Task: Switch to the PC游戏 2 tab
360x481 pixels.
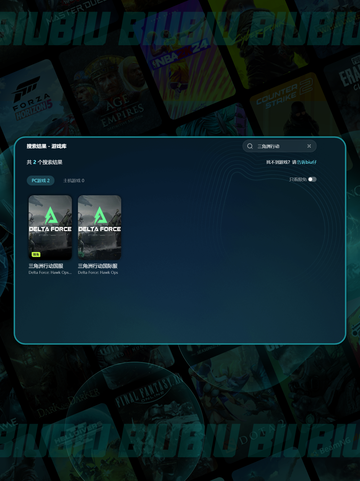Action: pos(41,180)
